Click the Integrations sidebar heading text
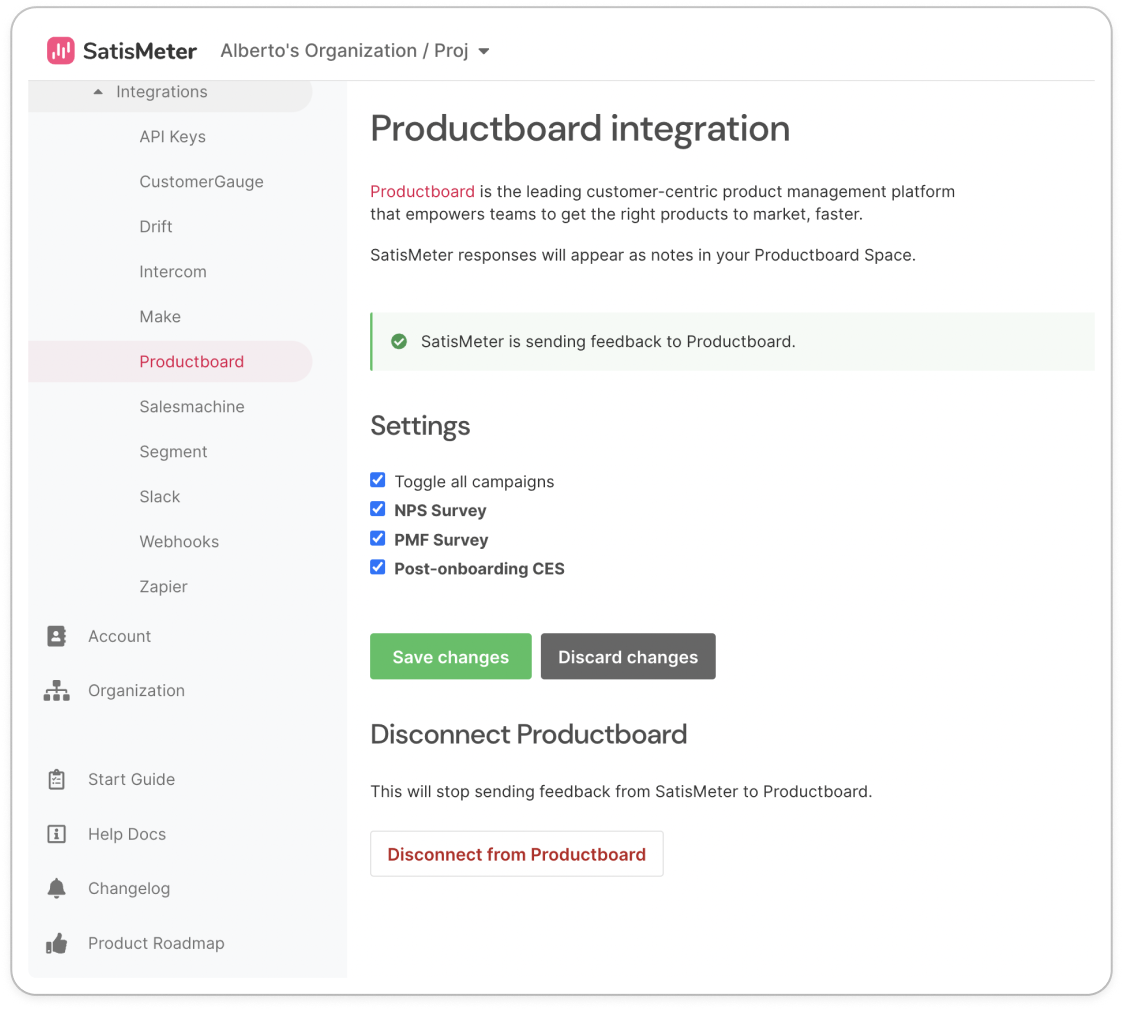The image size is (1123, 1010). pyautogui.click(x=162, y=92)
